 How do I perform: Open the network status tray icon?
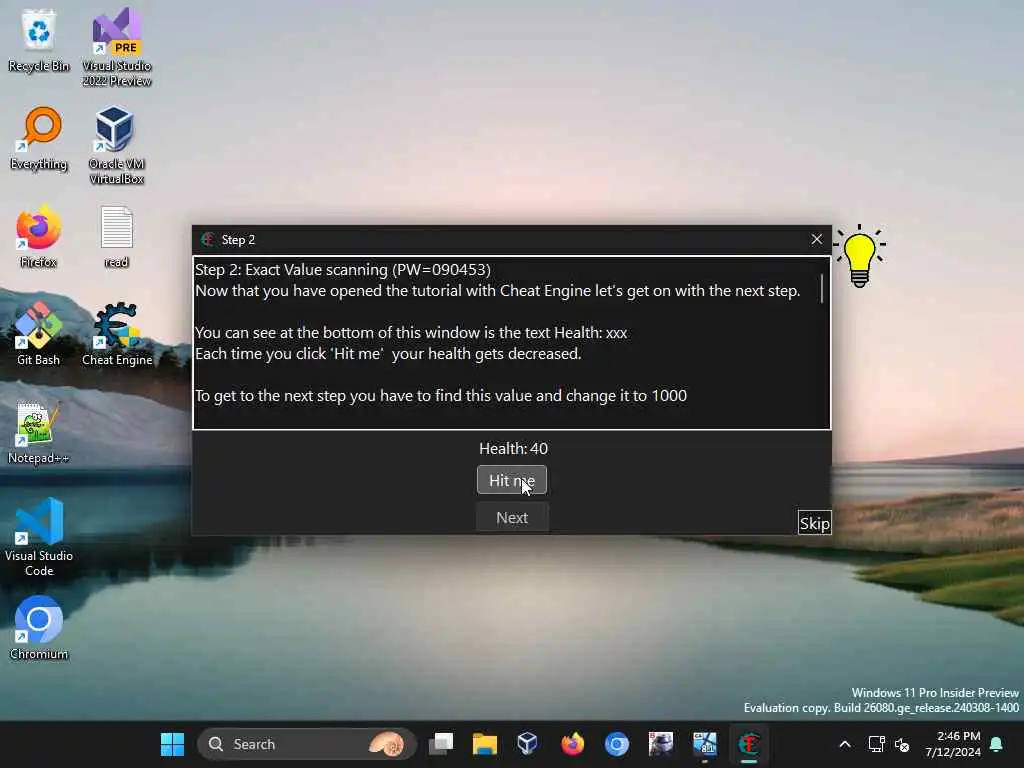pos(876,744)
